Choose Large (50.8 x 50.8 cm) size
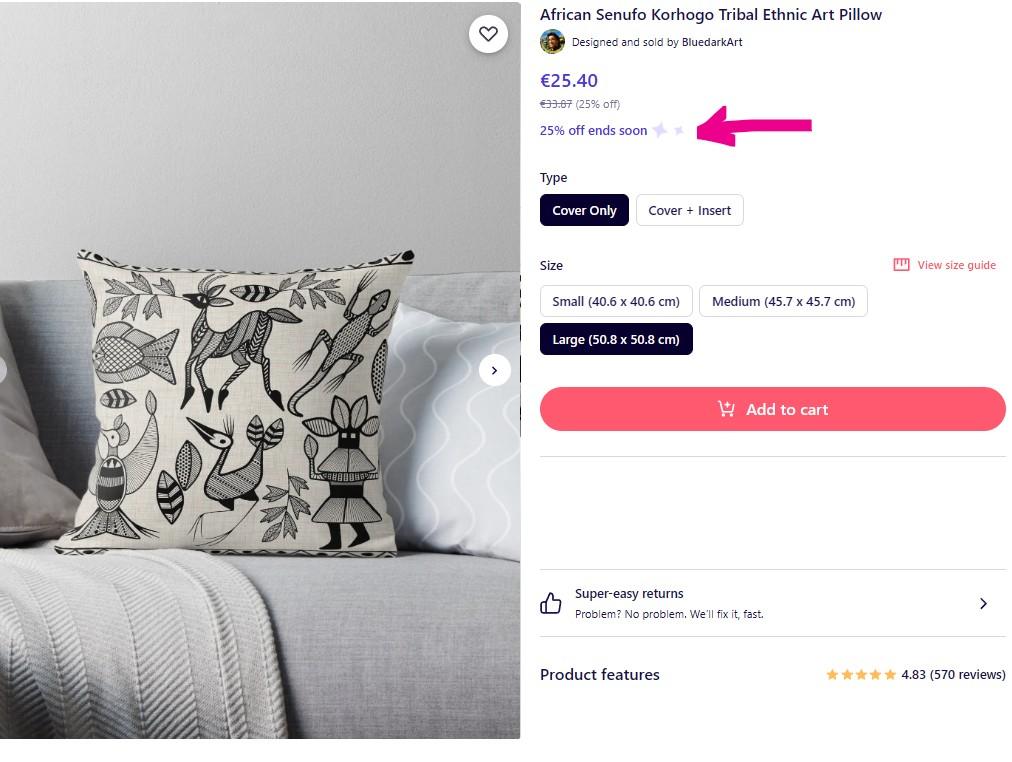This screenshot has height=762, width=1012. pos(615,339)
